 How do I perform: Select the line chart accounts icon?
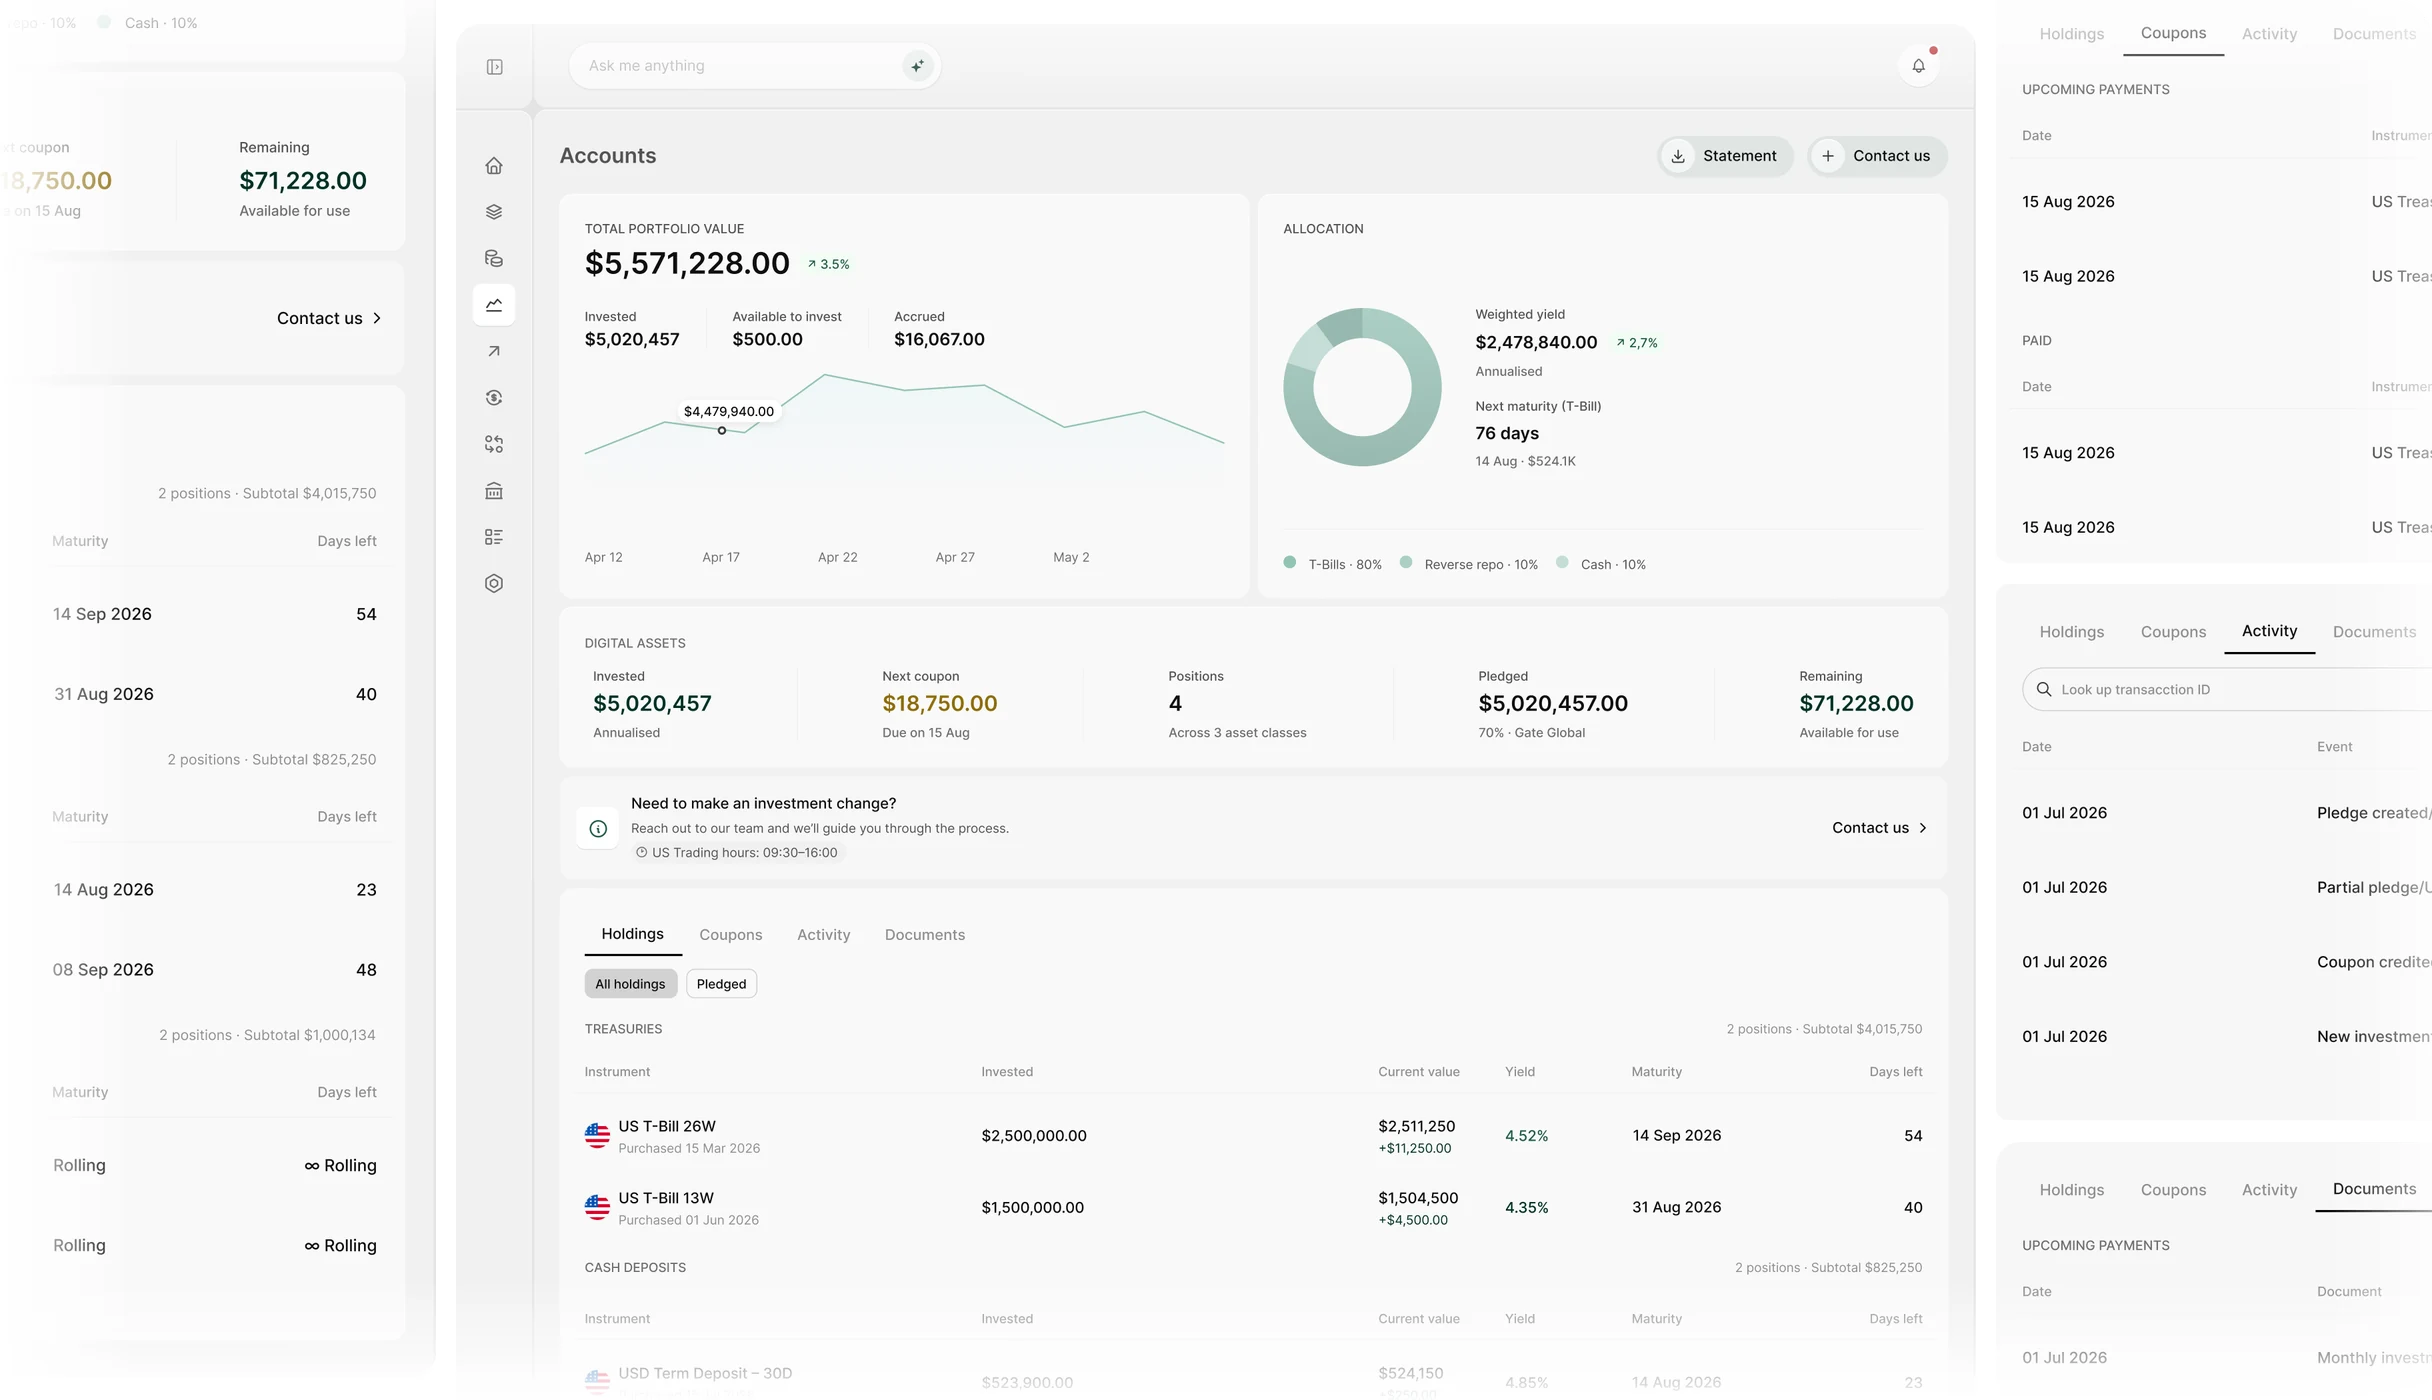pyautogui.click(x=494, y=305)
